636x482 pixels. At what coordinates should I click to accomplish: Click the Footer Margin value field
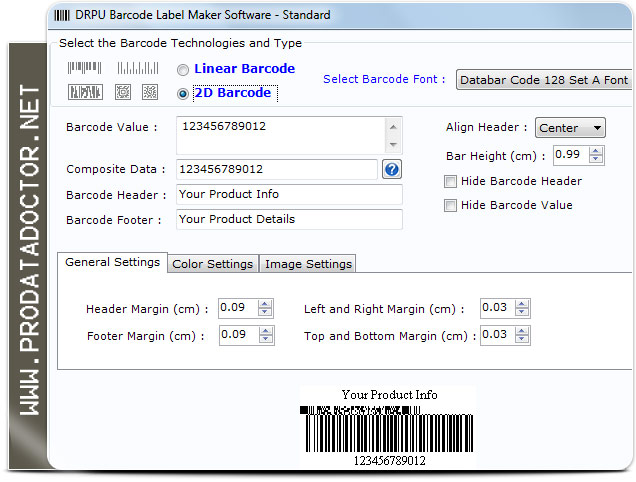239,335
